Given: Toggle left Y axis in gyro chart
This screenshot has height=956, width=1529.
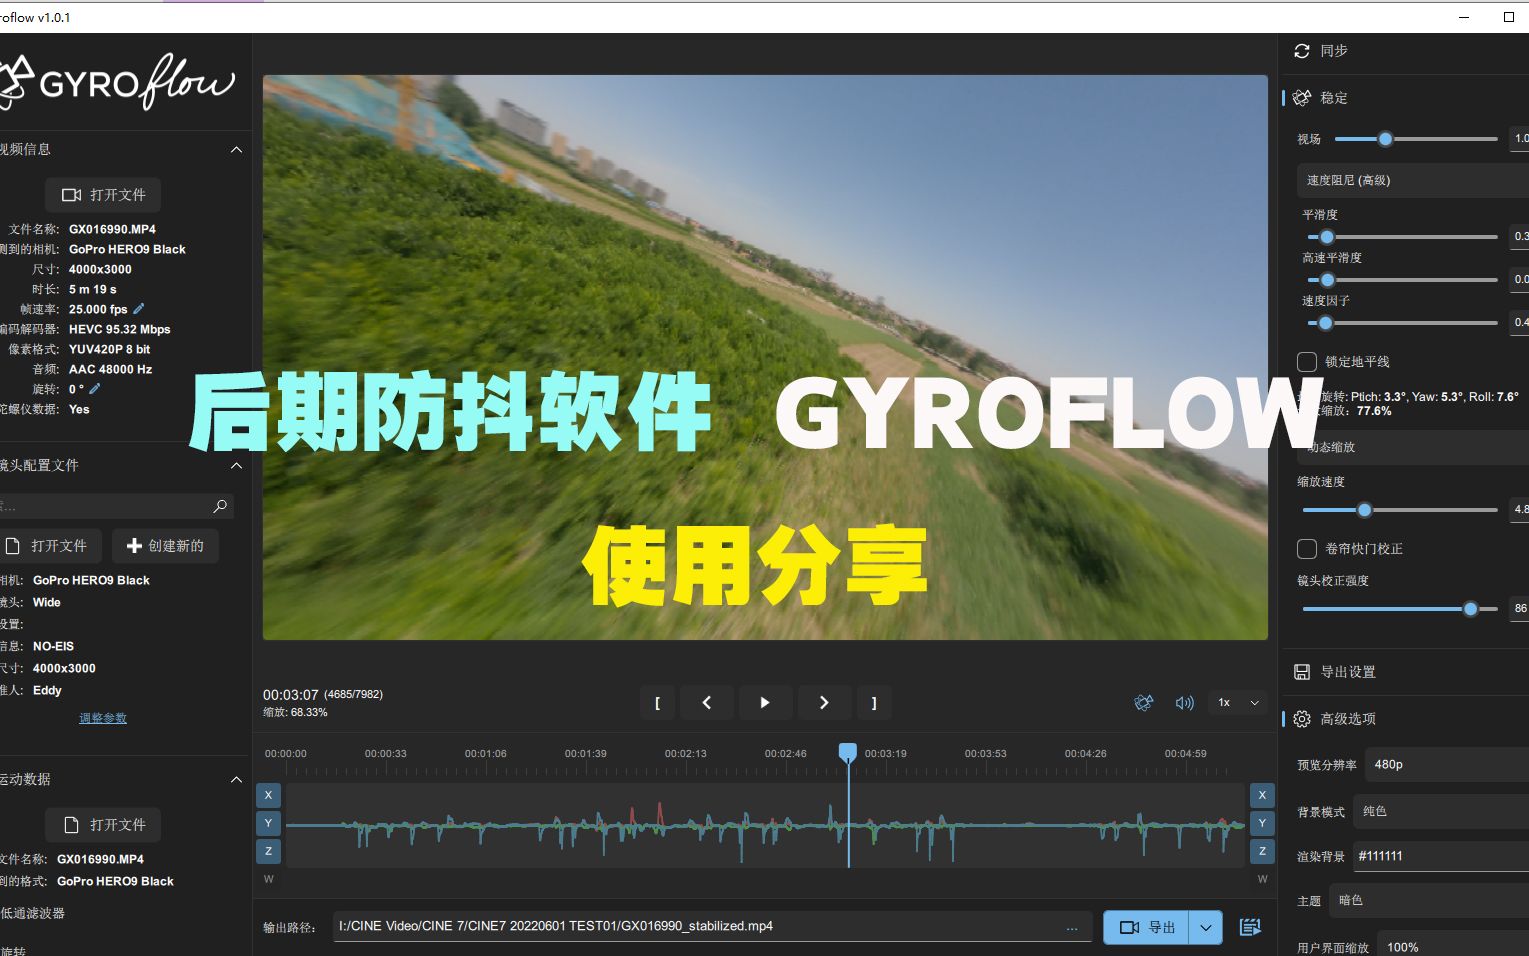Looking at the screenshot, I should [x=268, y=823].
